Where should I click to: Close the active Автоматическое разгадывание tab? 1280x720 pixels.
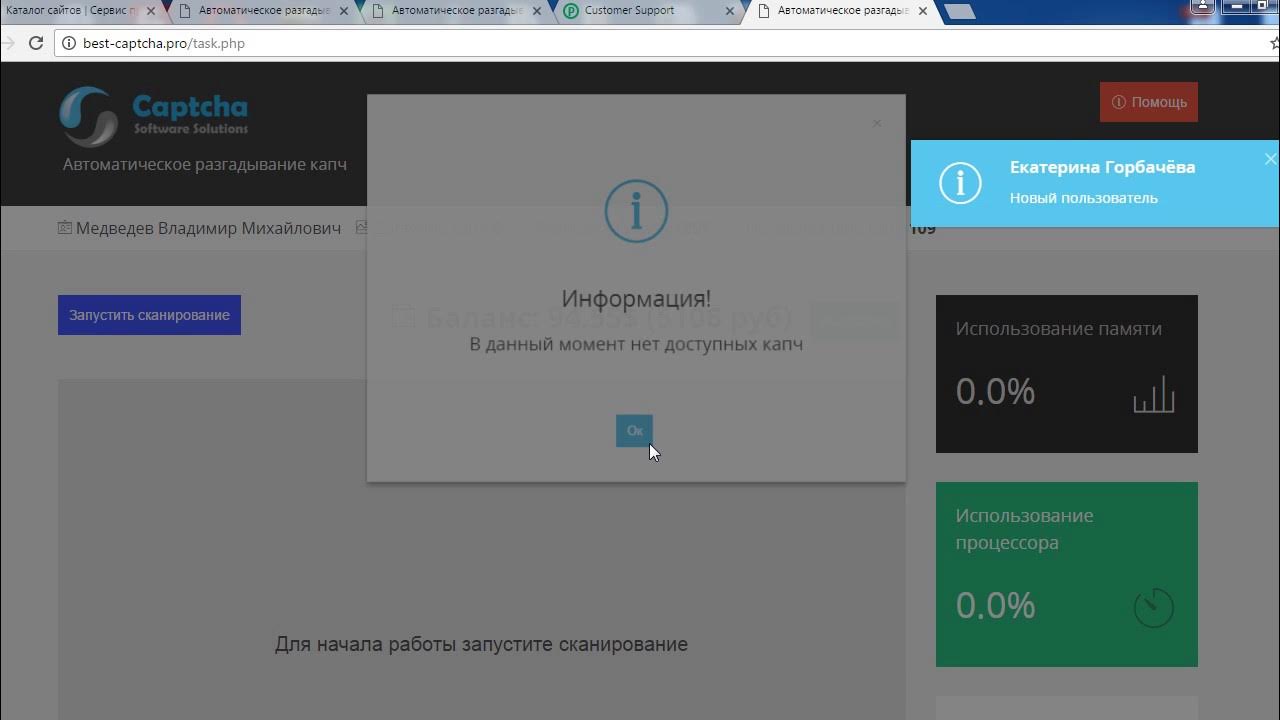pos(922,12)
